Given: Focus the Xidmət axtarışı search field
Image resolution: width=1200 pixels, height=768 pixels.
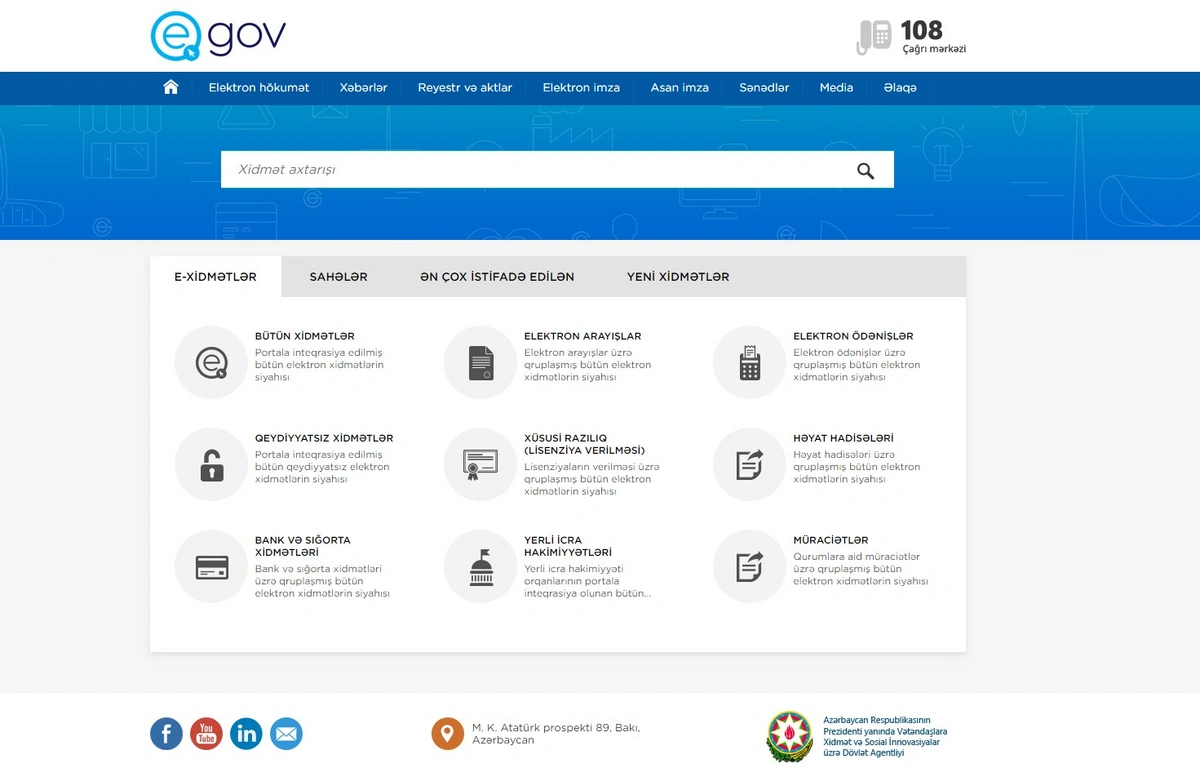Looking at the screenshot, I should coord(530,170).
